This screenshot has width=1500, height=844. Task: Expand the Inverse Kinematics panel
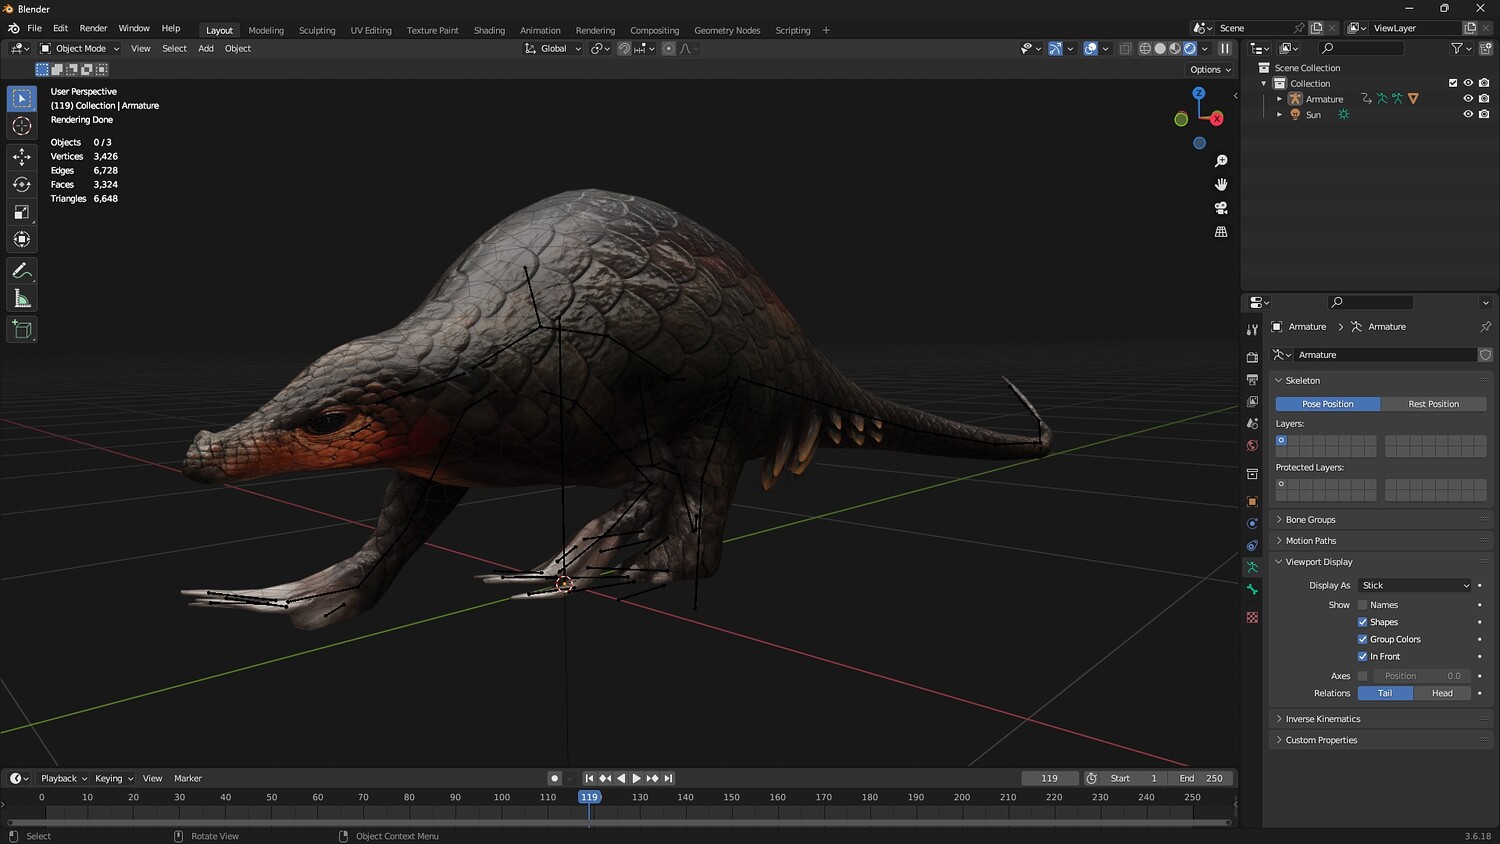point(1322,719)
